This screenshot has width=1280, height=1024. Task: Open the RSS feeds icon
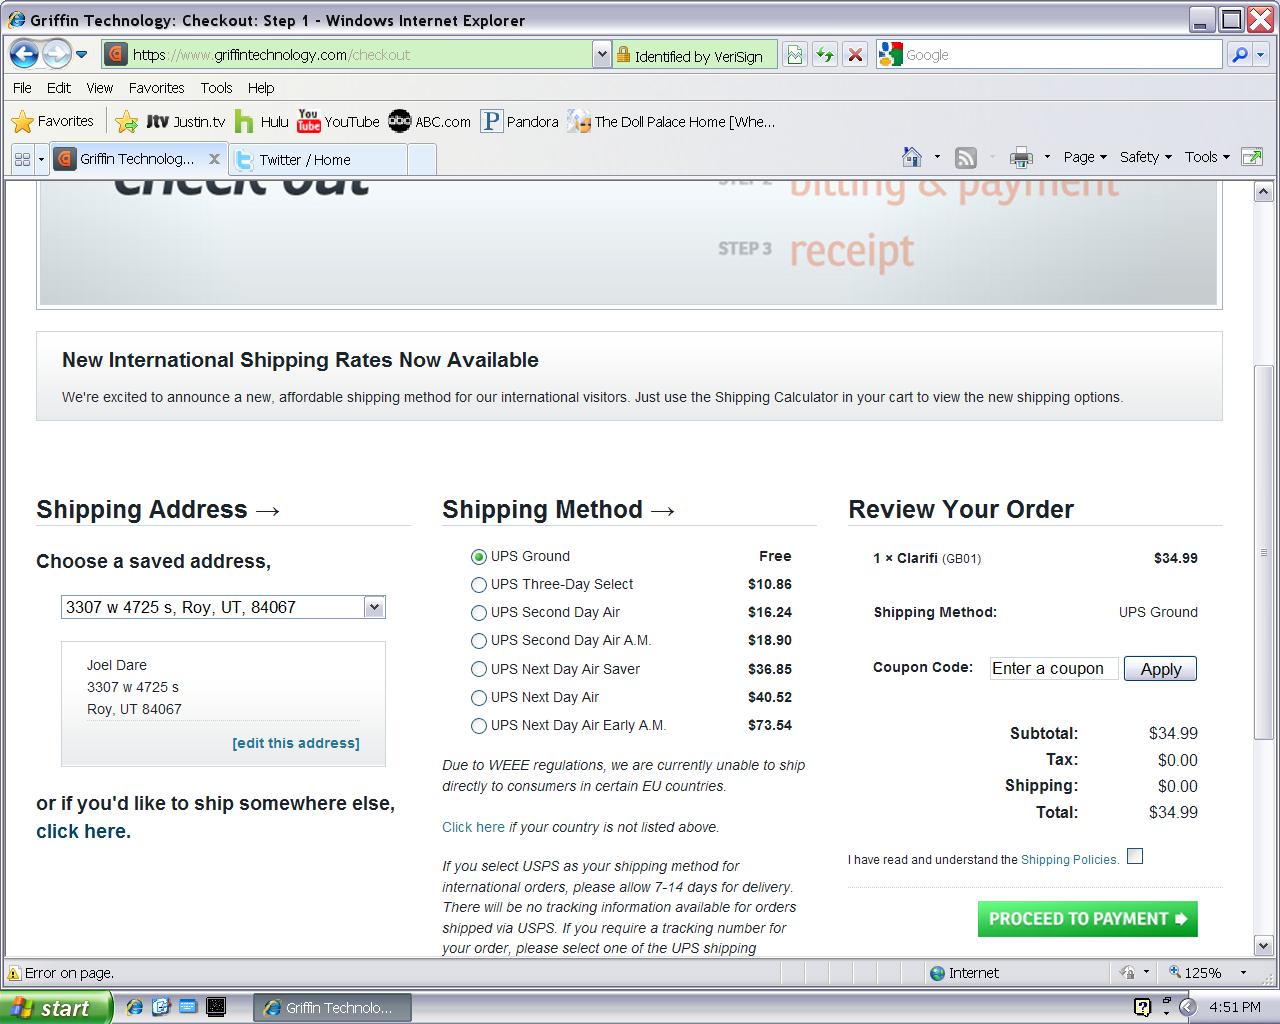966,157
